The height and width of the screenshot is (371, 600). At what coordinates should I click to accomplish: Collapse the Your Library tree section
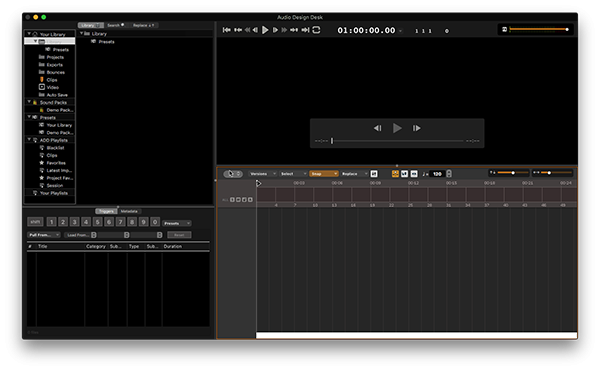[x=29, y=34]
